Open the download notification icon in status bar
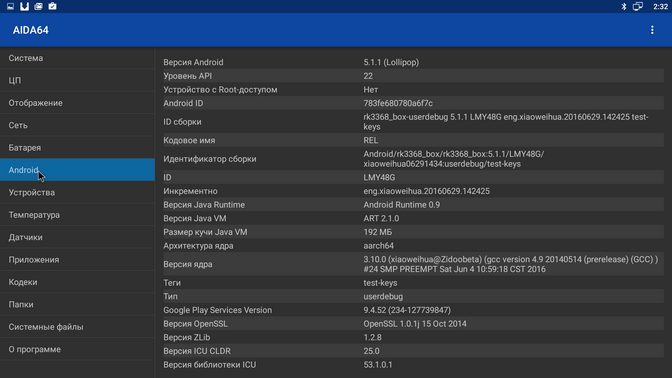This screenshot has height=378, width=672. [x=24, y=6]
